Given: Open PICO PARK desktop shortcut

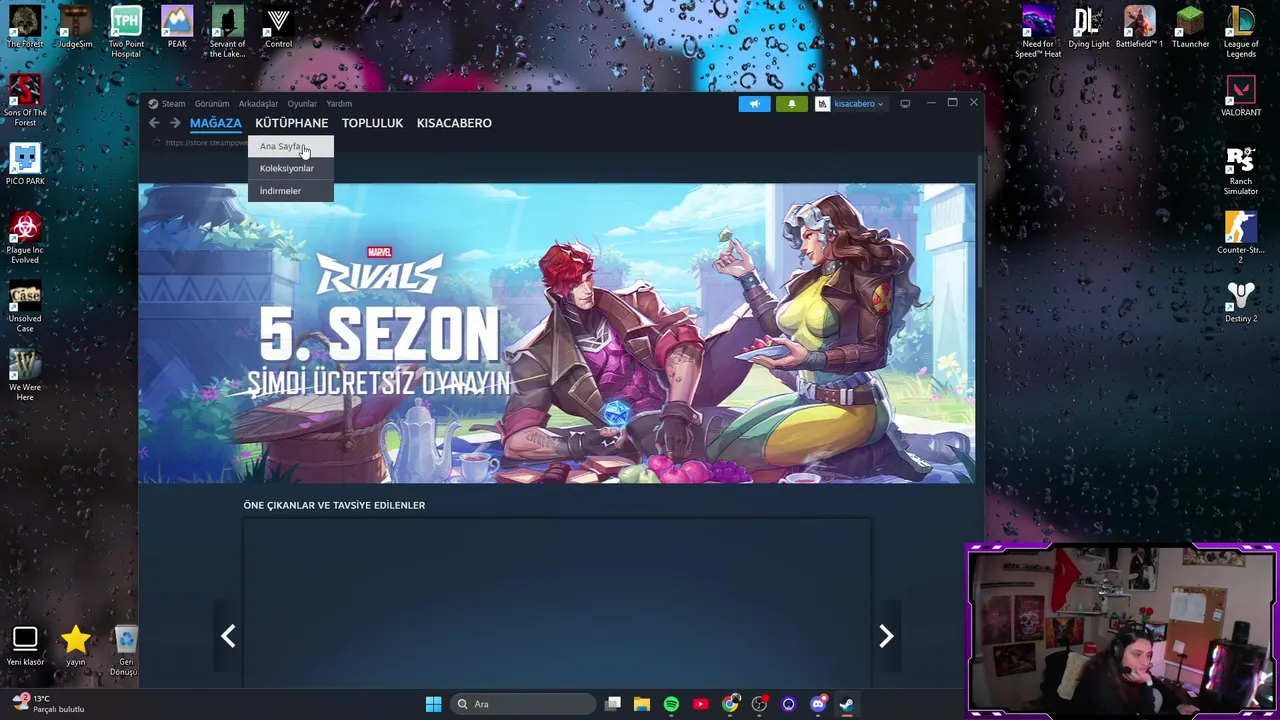Looking at the screenshot, I should click(x=25, y=164).
